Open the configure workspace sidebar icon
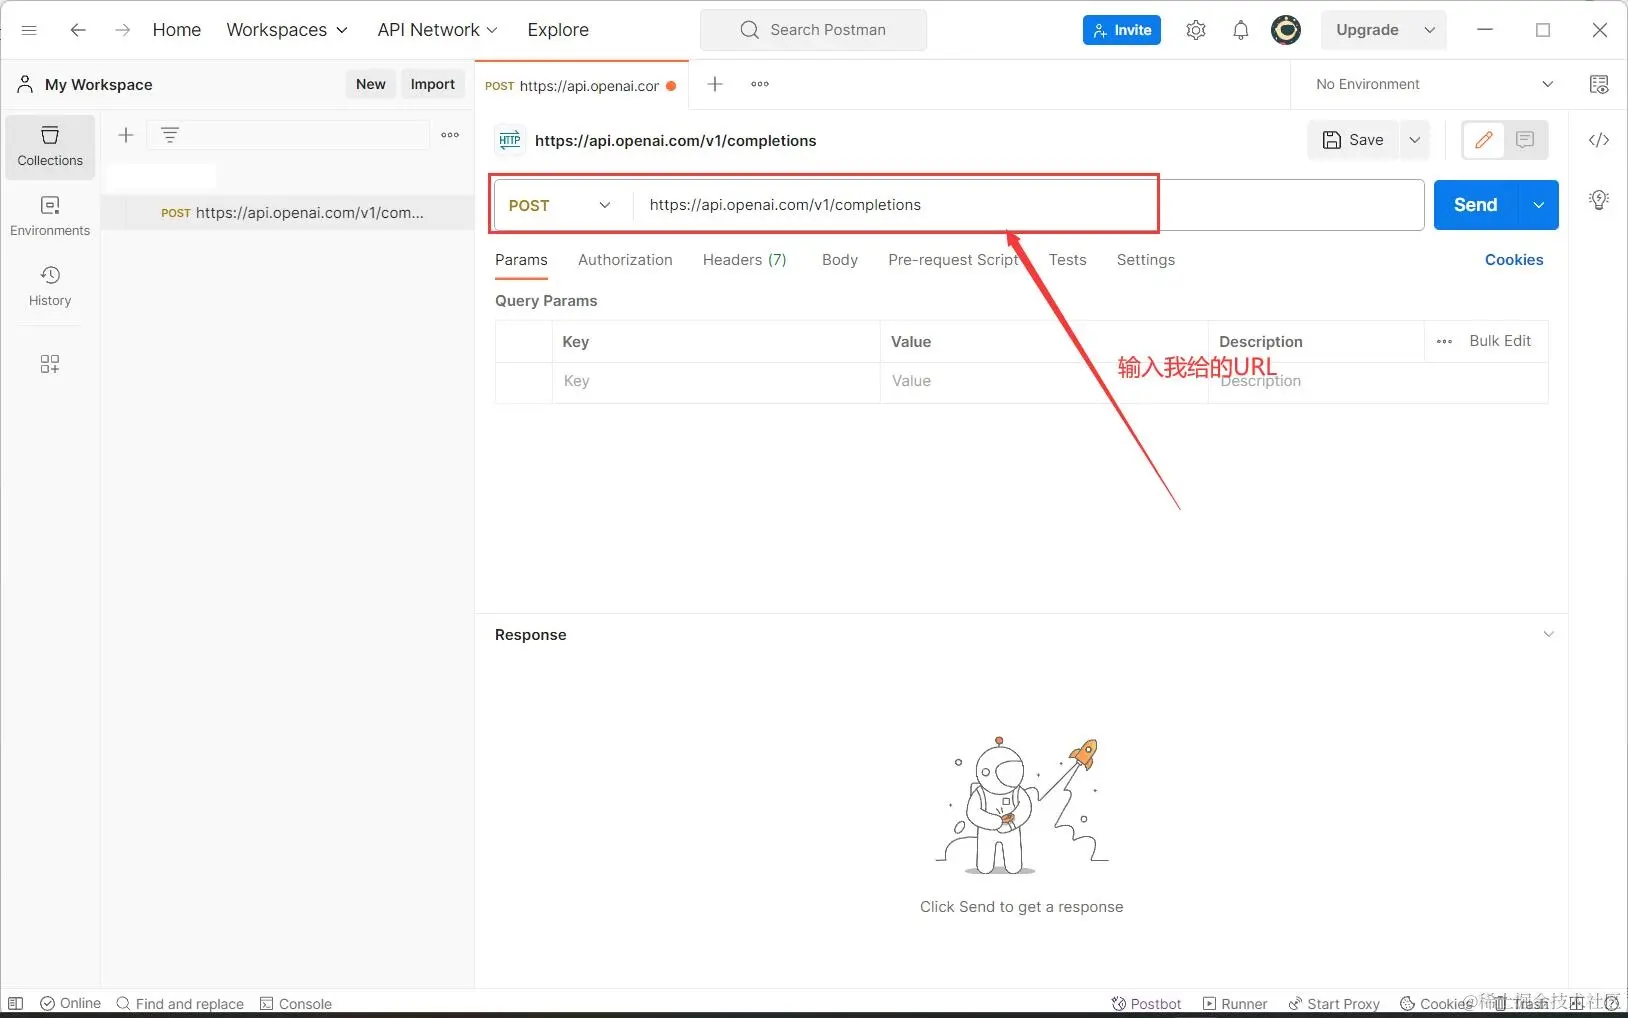Screen dimensions: 1628x1018 50,364
